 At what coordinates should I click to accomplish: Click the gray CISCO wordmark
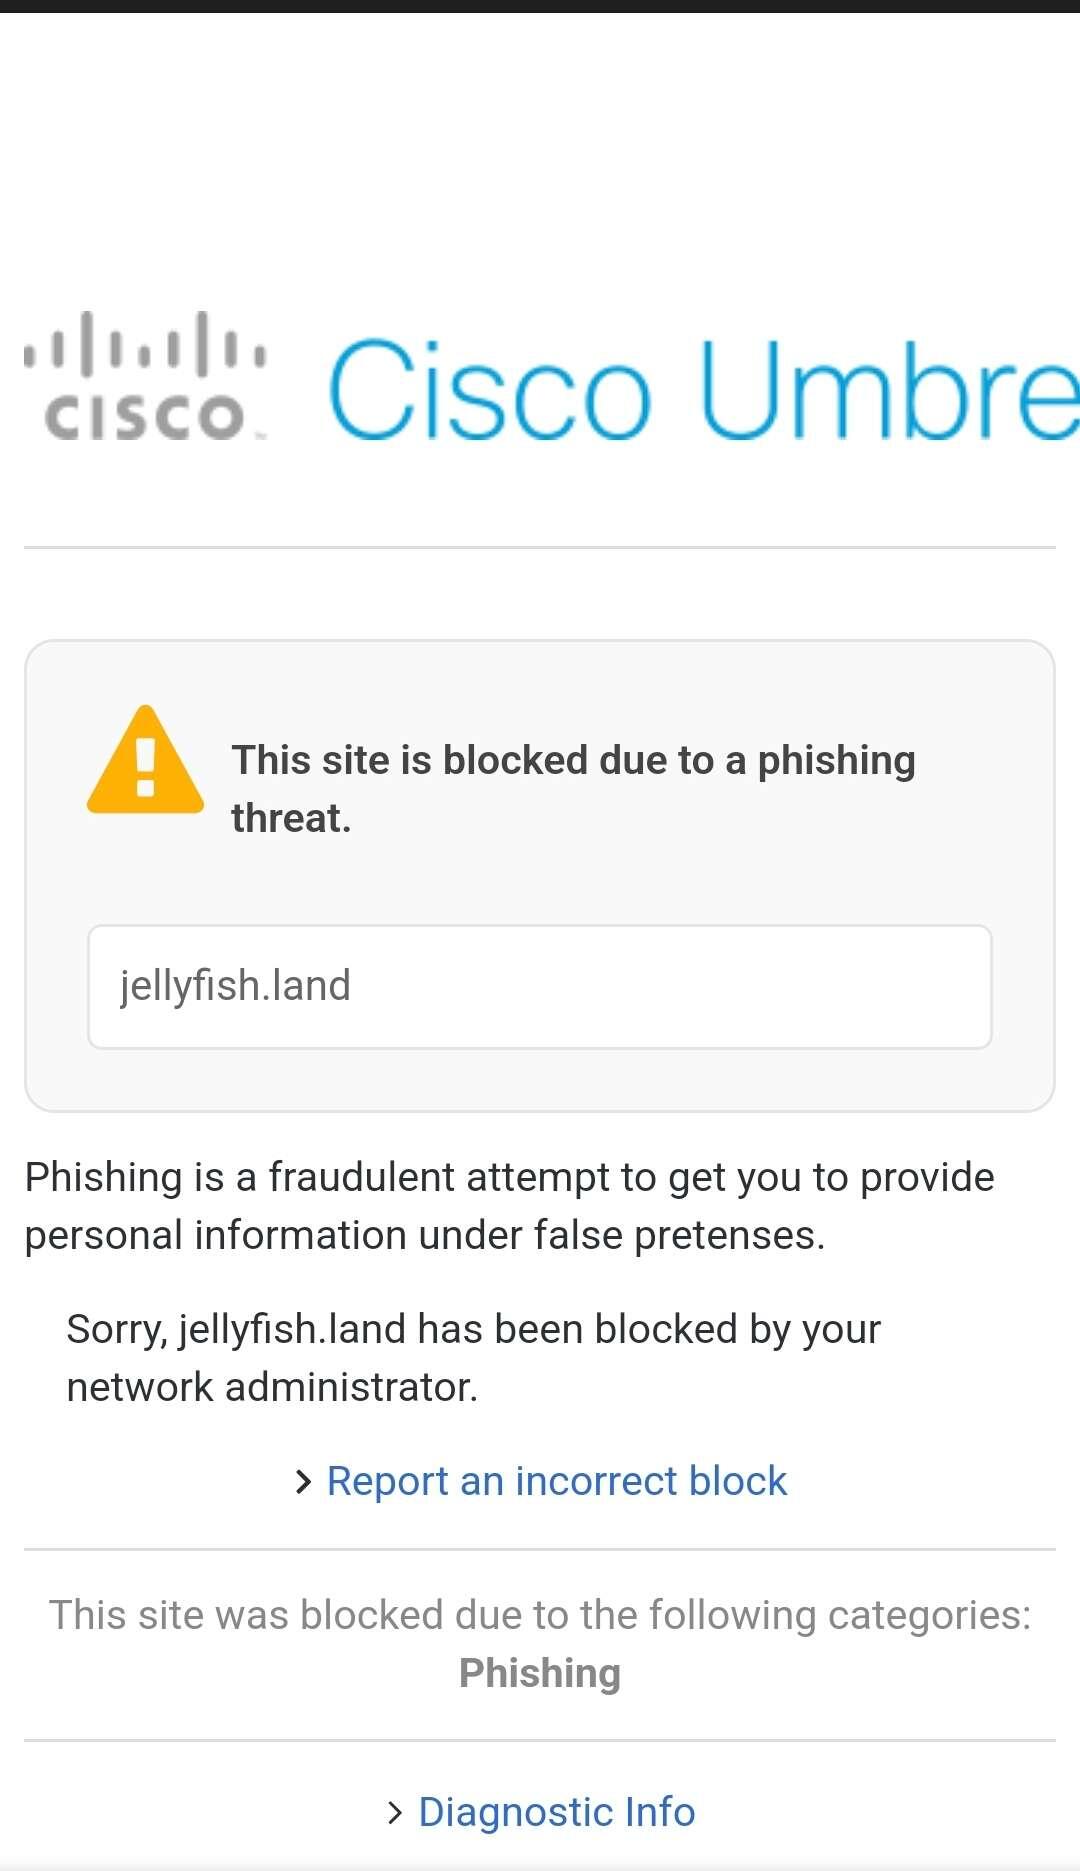(x=145, y=417)
